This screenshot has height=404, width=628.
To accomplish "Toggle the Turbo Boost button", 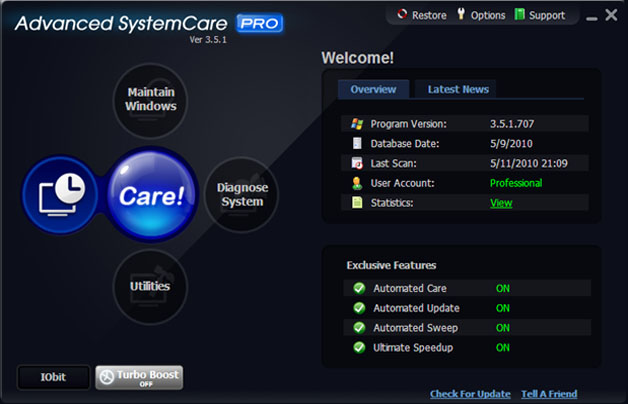I will coord(139,377).
